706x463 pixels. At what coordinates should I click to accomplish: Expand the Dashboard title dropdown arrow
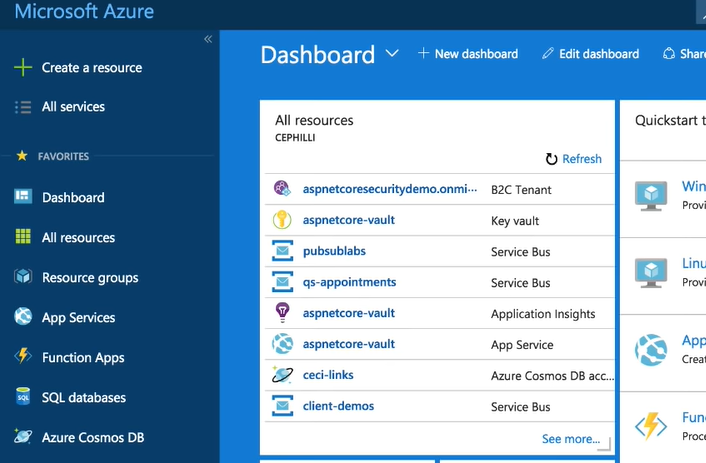point(392,53)
